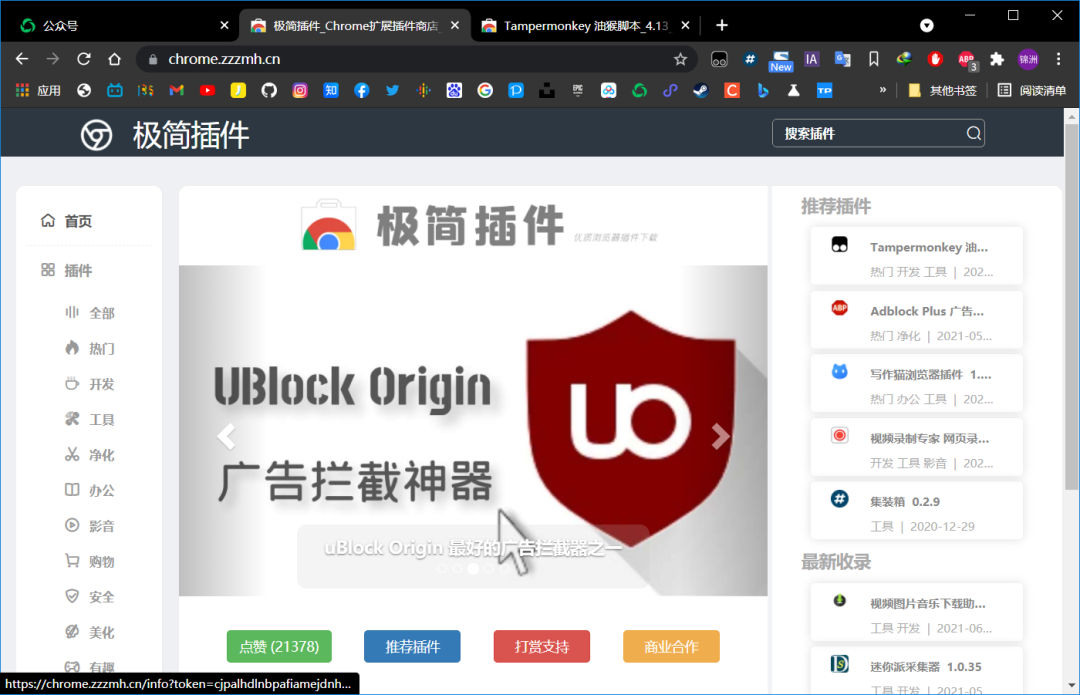Open the IDM globe extension icon
The image size is (1080, 695).
click(904, 59)
